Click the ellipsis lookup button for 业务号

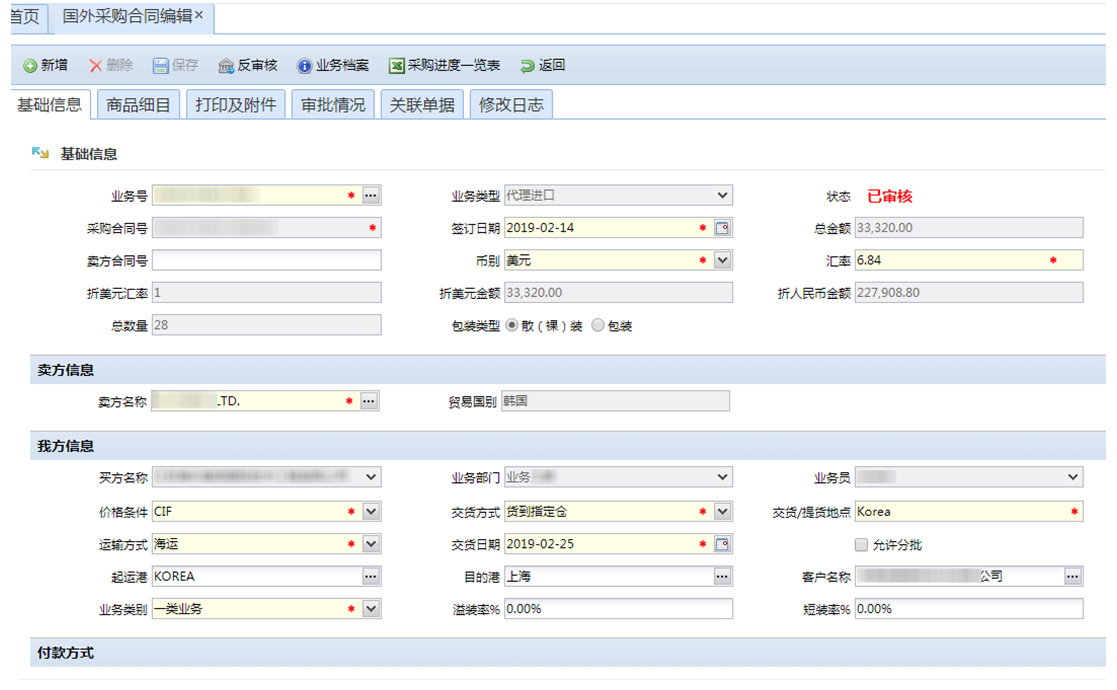tap(371, 196)
